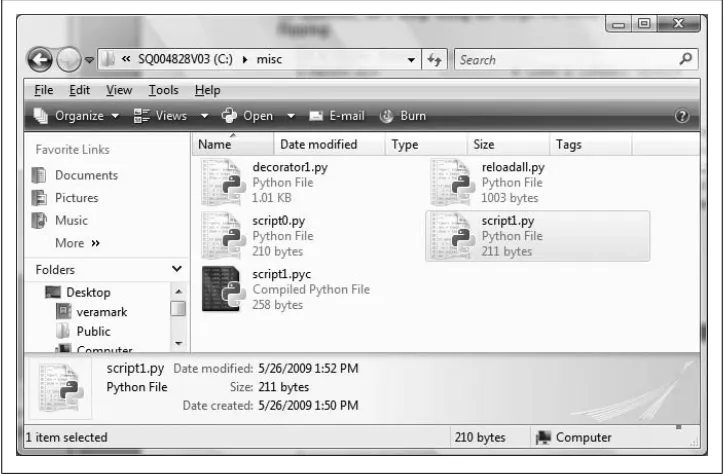The height and width of the screenshot is (474, 724).
Task: Select the script0.py file icon
Action: [x=222, y=236]
